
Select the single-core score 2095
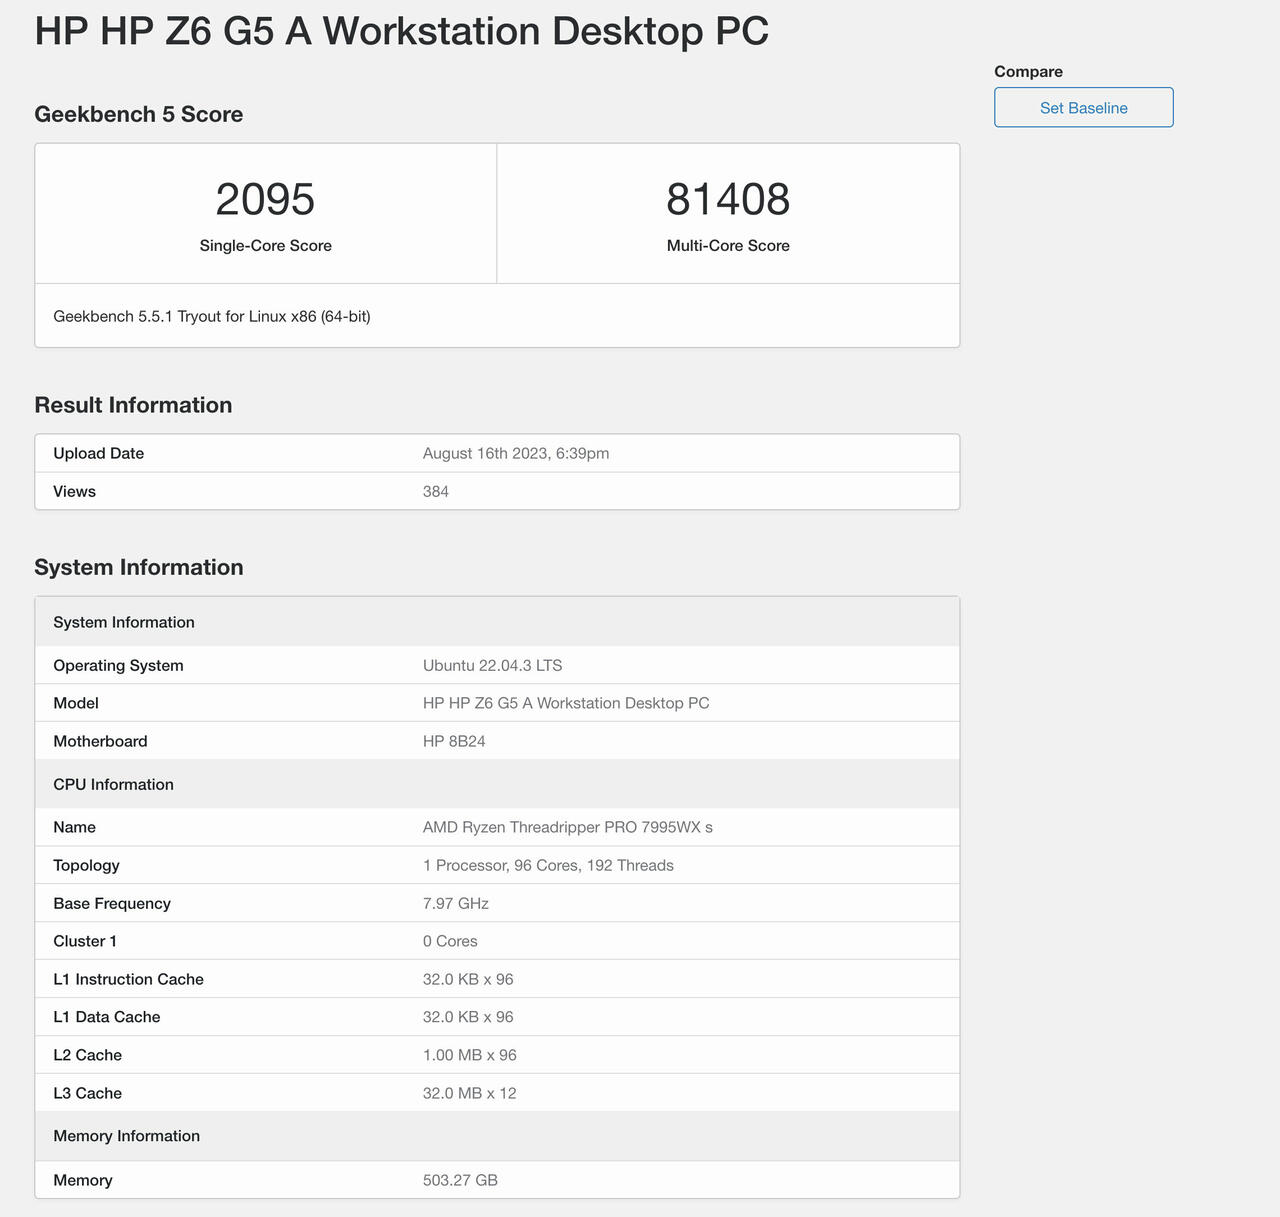(265, 199)
